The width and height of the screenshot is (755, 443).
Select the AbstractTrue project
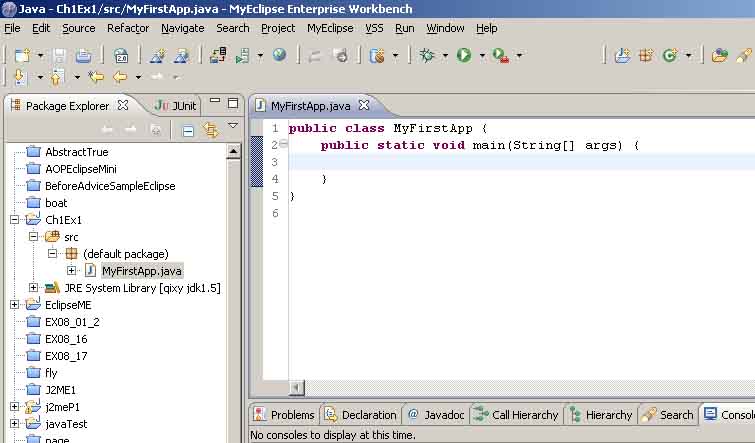(77, 152)
